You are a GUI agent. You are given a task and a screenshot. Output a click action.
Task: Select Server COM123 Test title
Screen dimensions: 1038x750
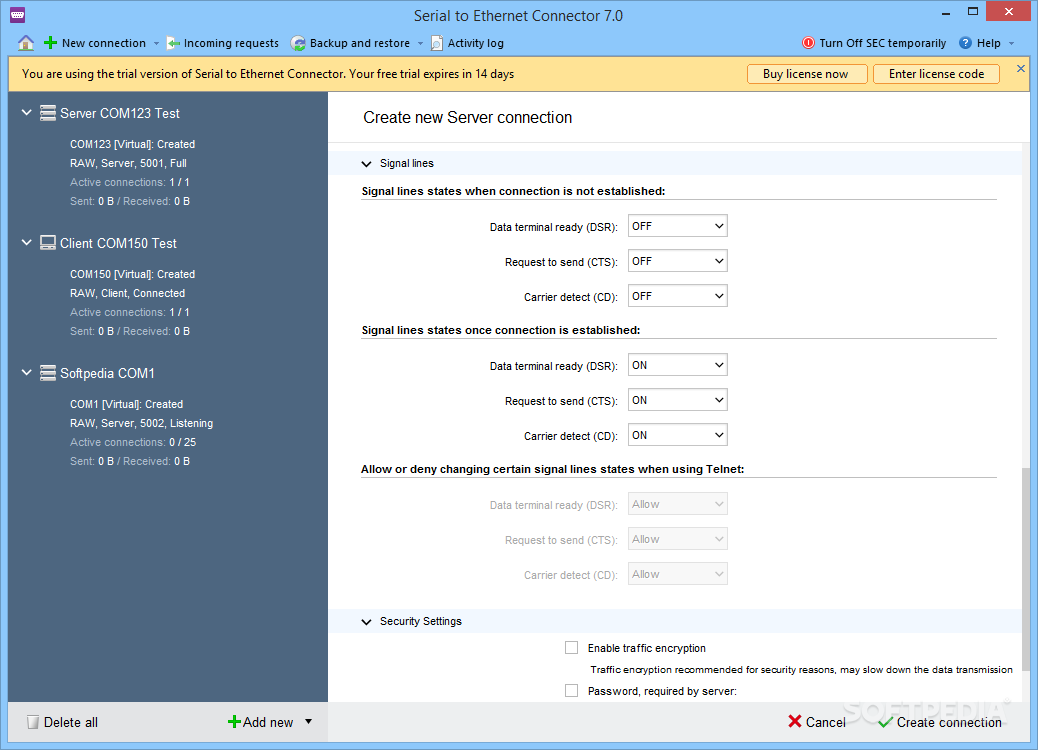(120, 113)
